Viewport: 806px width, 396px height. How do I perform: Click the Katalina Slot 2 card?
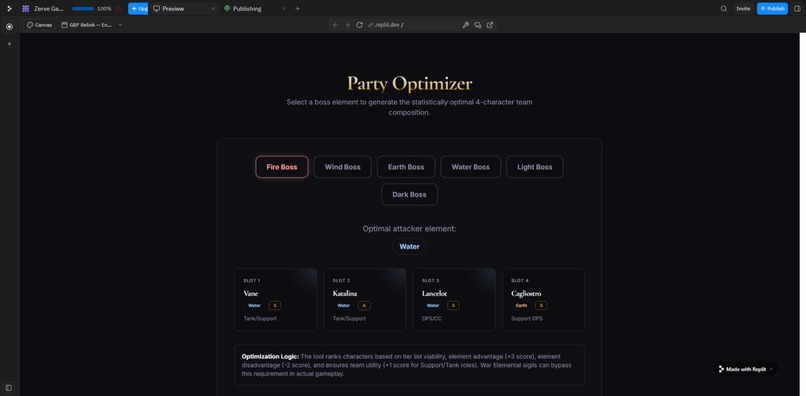click(365, 299)
